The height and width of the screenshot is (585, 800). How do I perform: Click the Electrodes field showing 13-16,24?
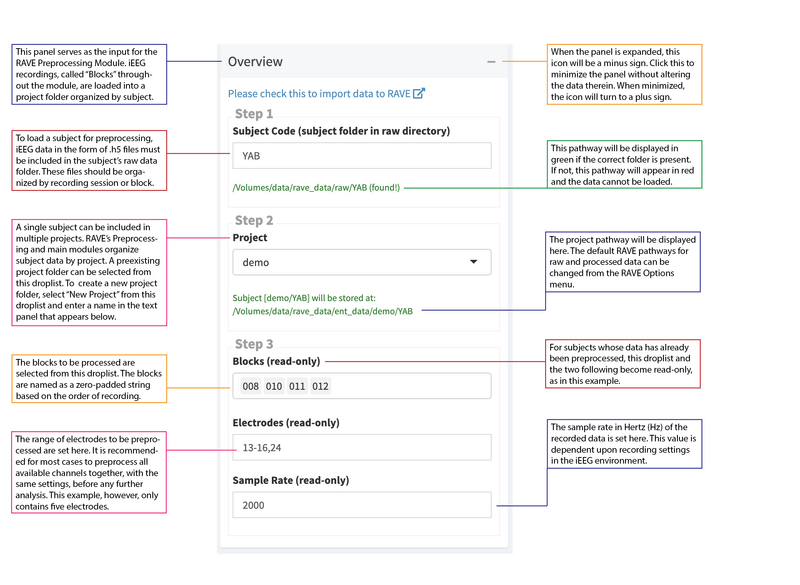pyautogui.click(x=362, y=447)
